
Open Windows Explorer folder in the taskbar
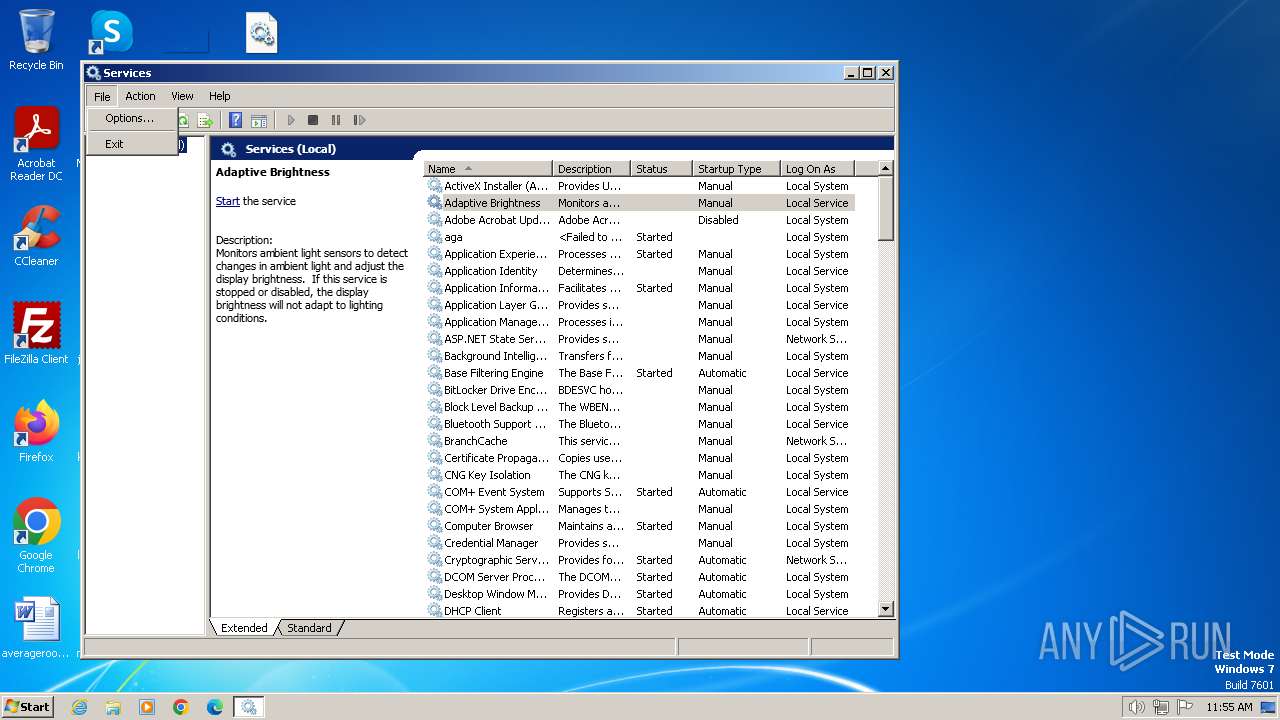click(x=113, y=707)
